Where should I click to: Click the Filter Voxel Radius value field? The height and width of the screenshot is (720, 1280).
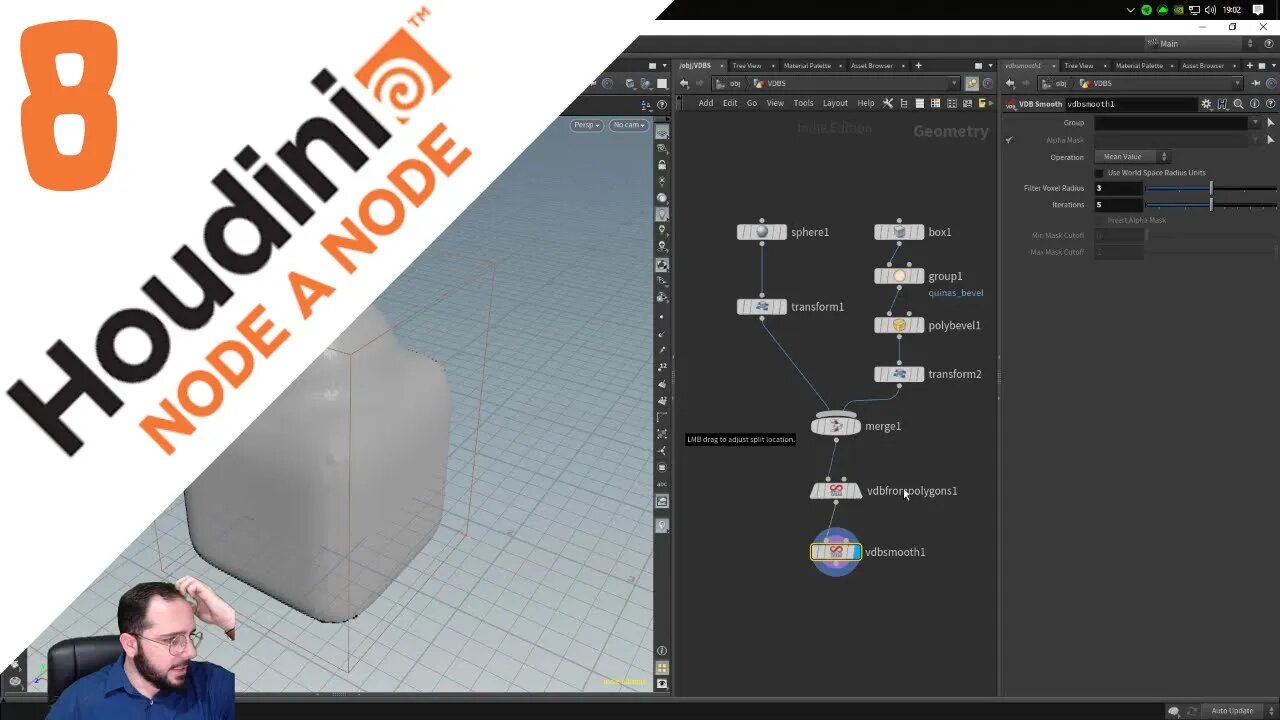(1118, 188)
